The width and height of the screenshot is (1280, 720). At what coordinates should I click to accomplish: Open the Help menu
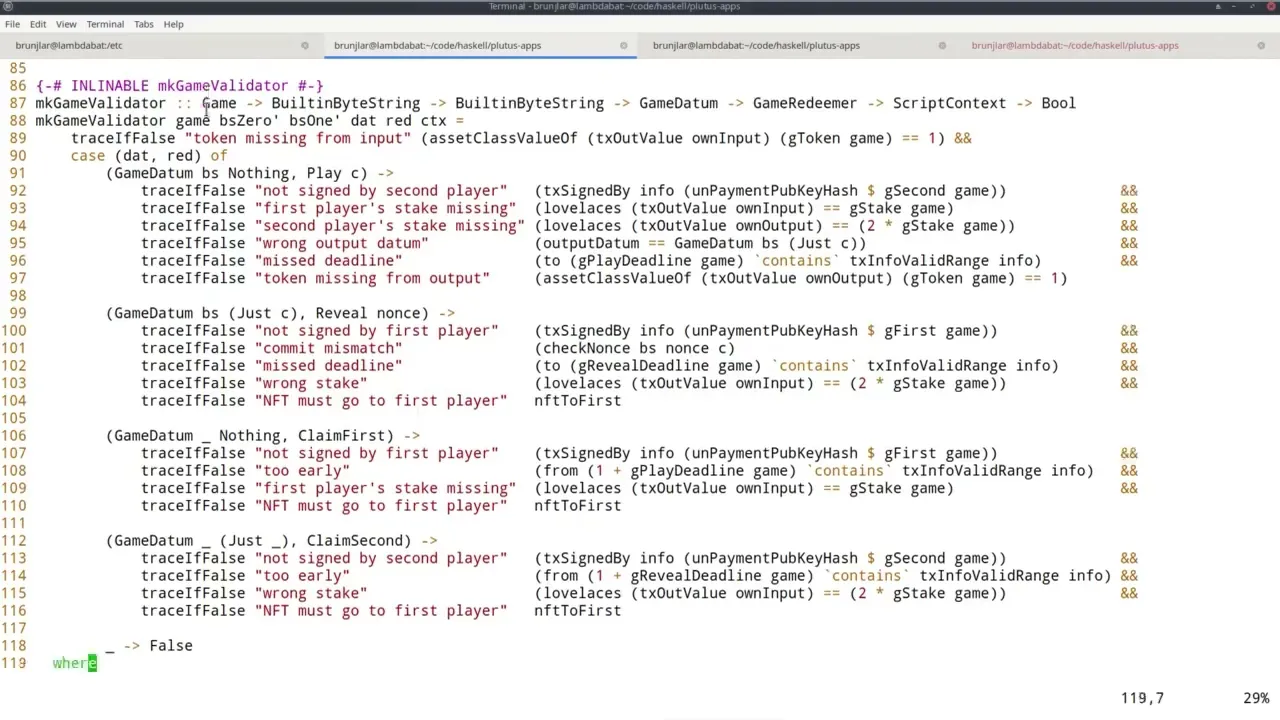173,24
